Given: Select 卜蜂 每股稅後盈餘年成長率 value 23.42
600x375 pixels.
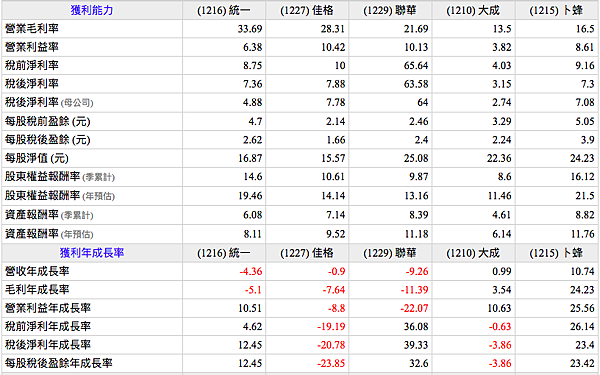Looking at the screenshot, I should coord(582,363).
